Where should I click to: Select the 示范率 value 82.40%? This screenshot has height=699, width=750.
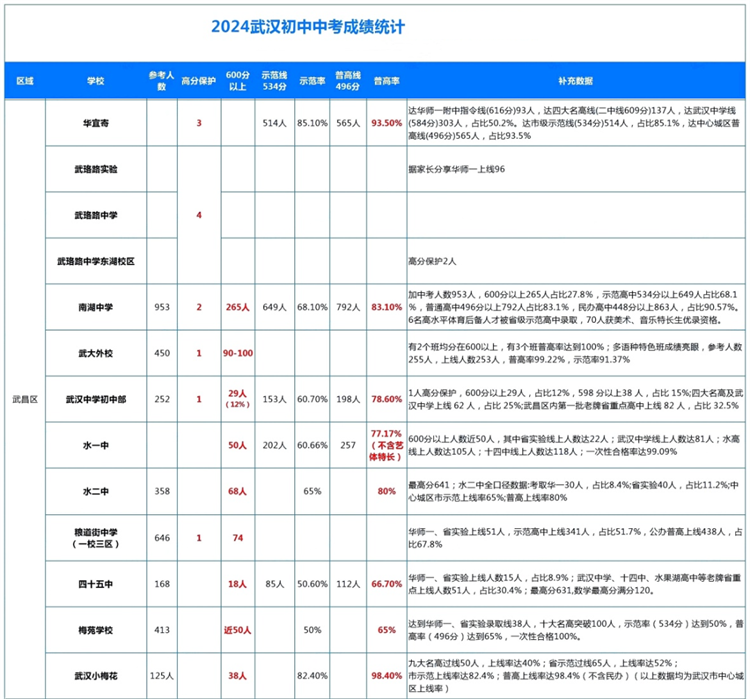tap(312, 676)
